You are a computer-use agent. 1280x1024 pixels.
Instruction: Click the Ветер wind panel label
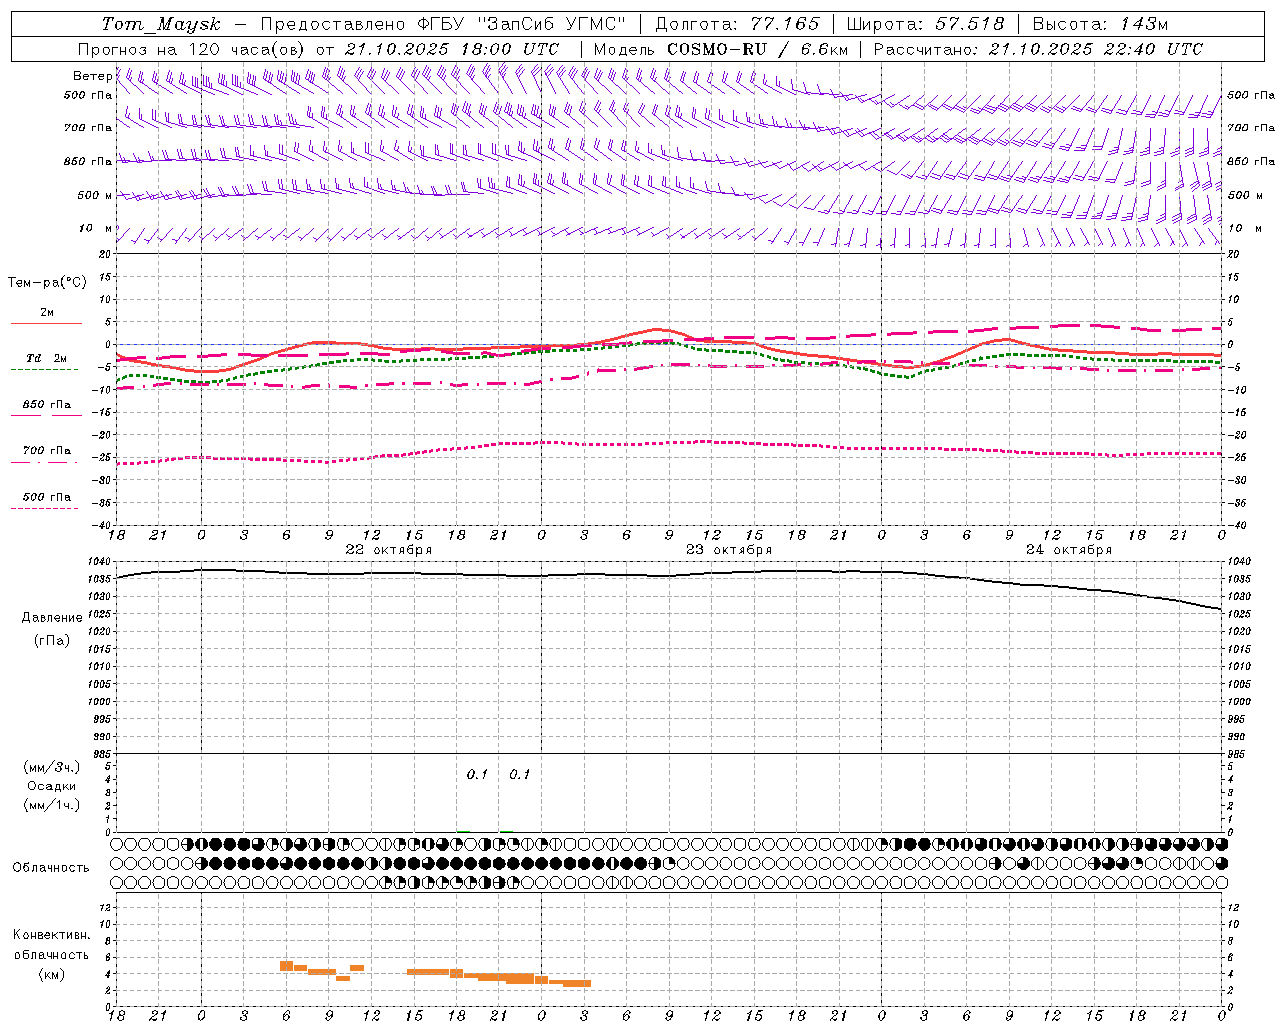(92, 76)
